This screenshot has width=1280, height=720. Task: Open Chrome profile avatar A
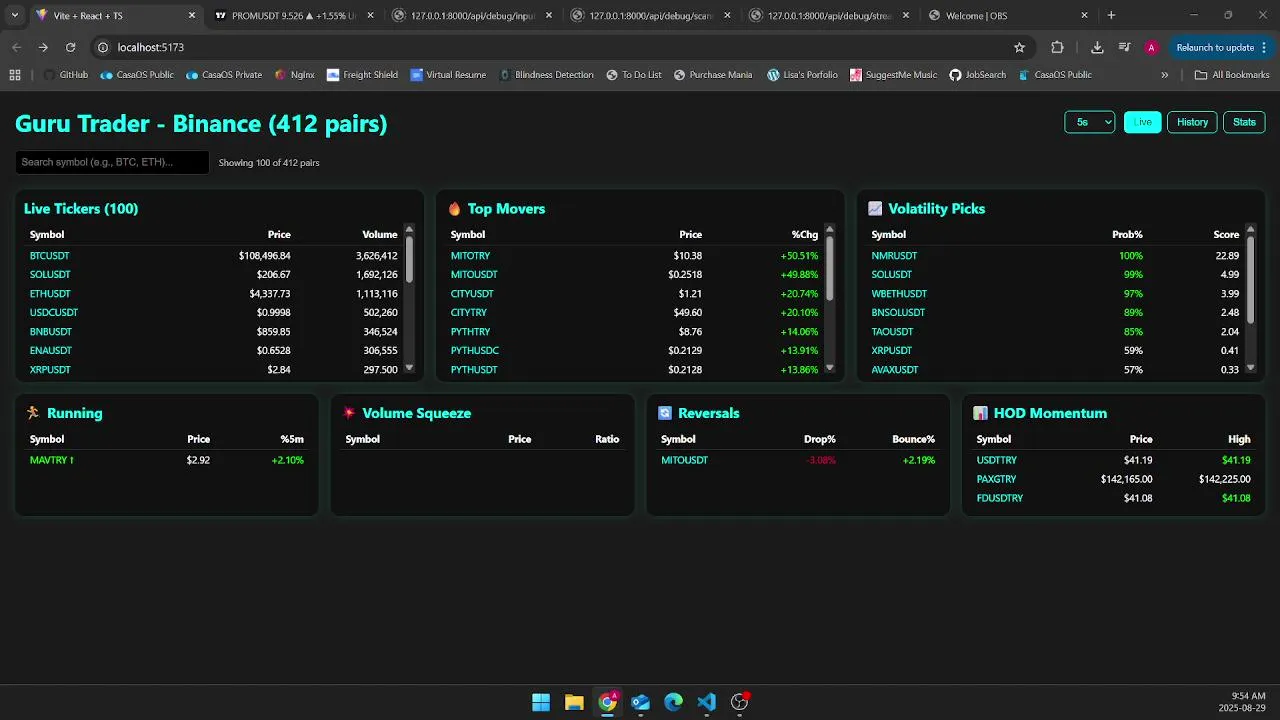[1151, 47]
